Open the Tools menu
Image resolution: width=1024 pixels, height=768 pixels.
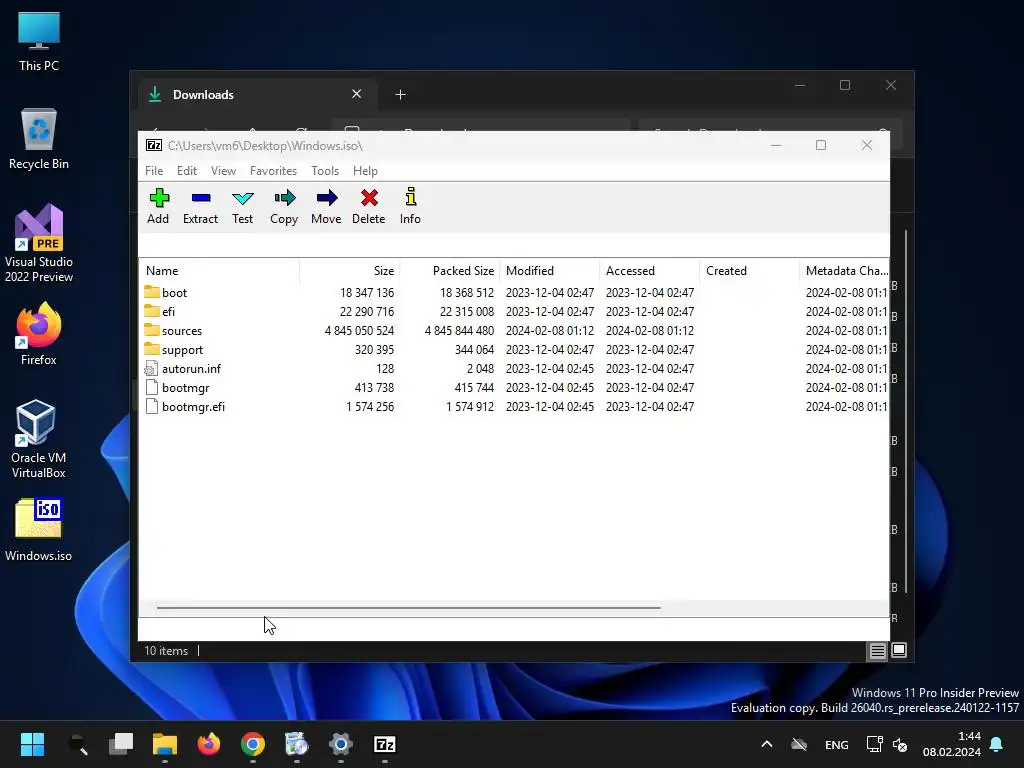[x=325, y=170]
